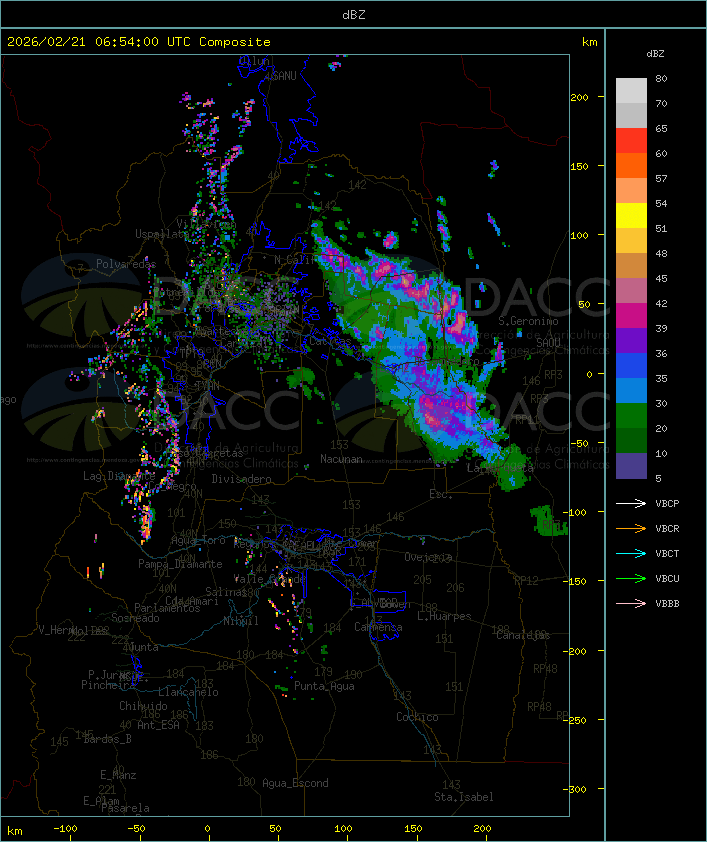707x842 pixels.
Task: Click the -250 vertical axis label
Action: (x=574, y=720)
